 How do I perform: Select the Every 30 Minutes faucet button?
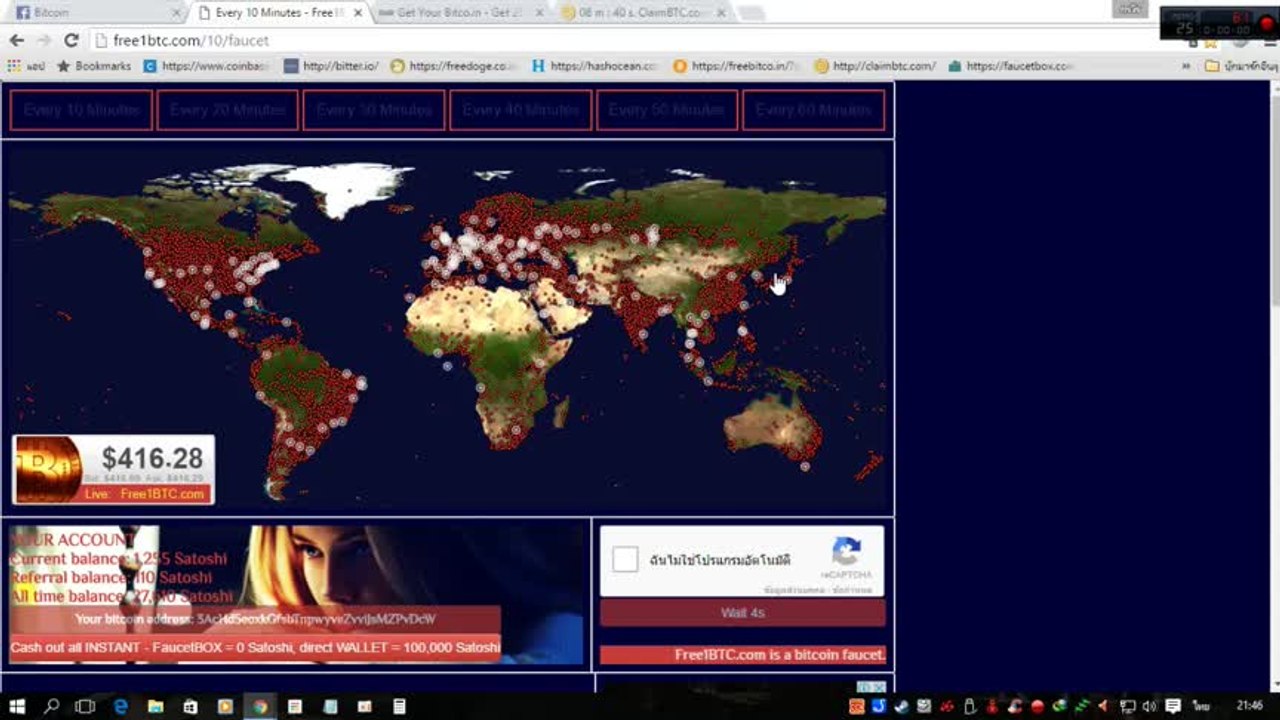374,110
